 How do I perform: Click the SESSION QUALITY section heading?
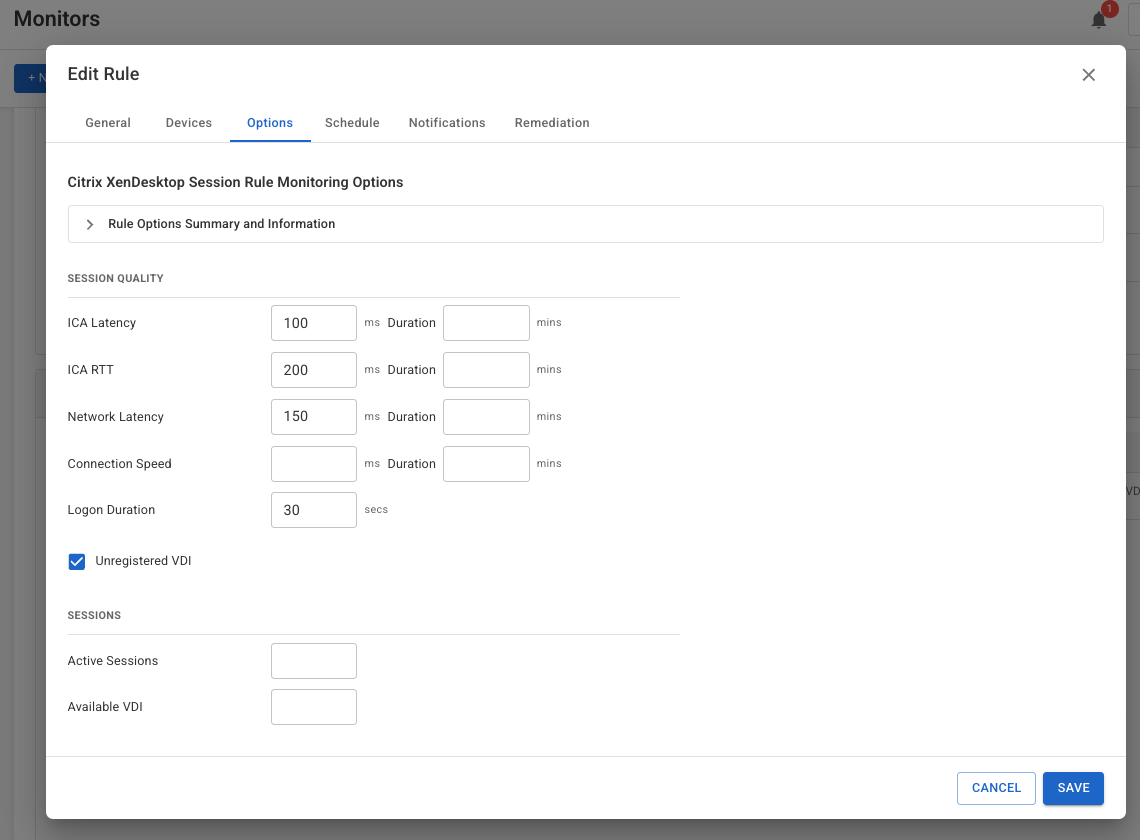point(116,279)
